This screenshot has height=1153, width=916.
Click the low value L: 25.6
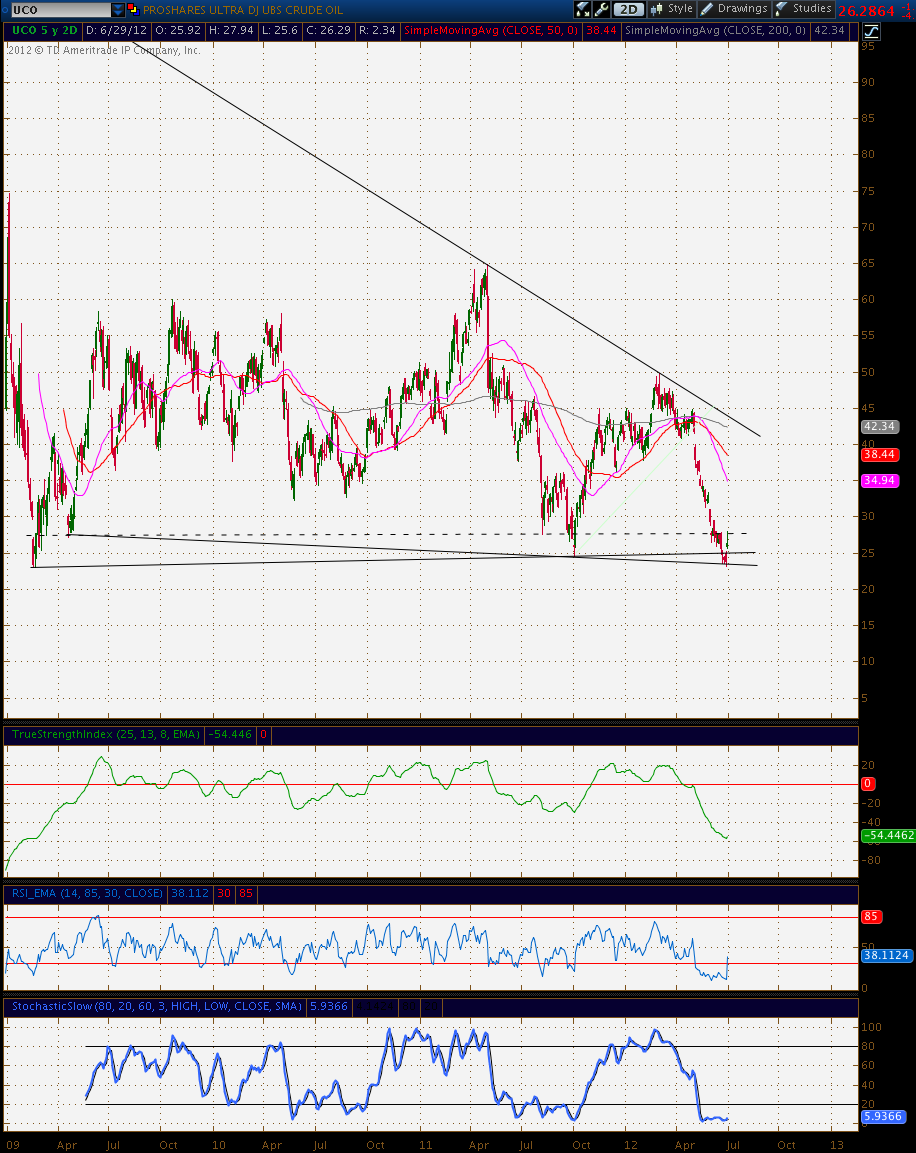point(280,31)
